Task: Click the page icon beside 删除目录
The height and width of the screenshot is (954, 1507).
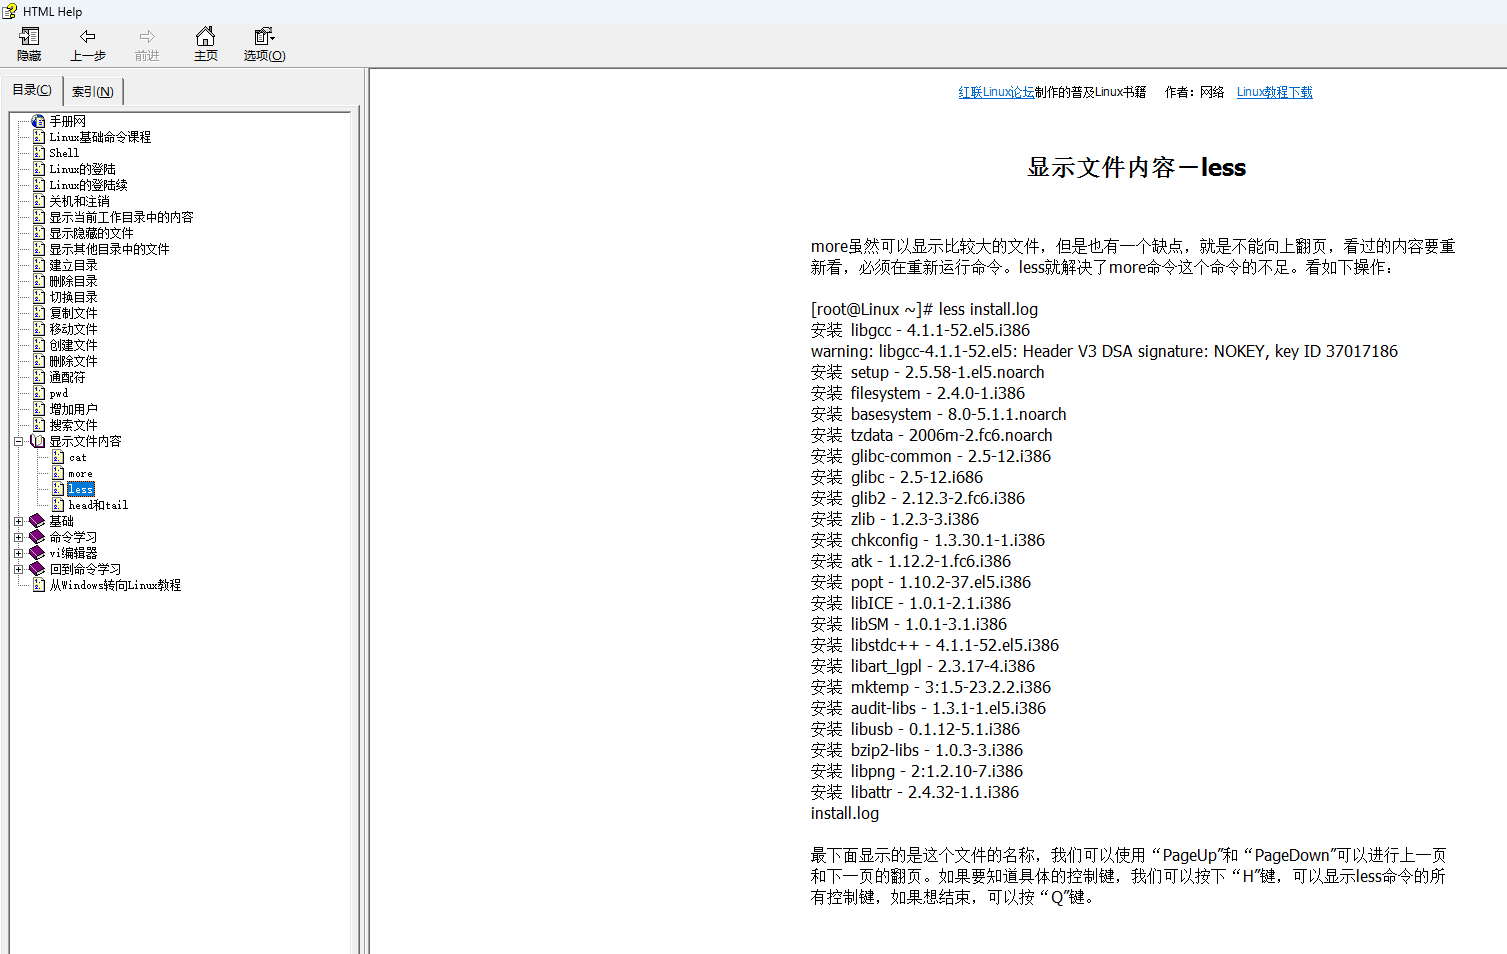Action: coord(39,281)
